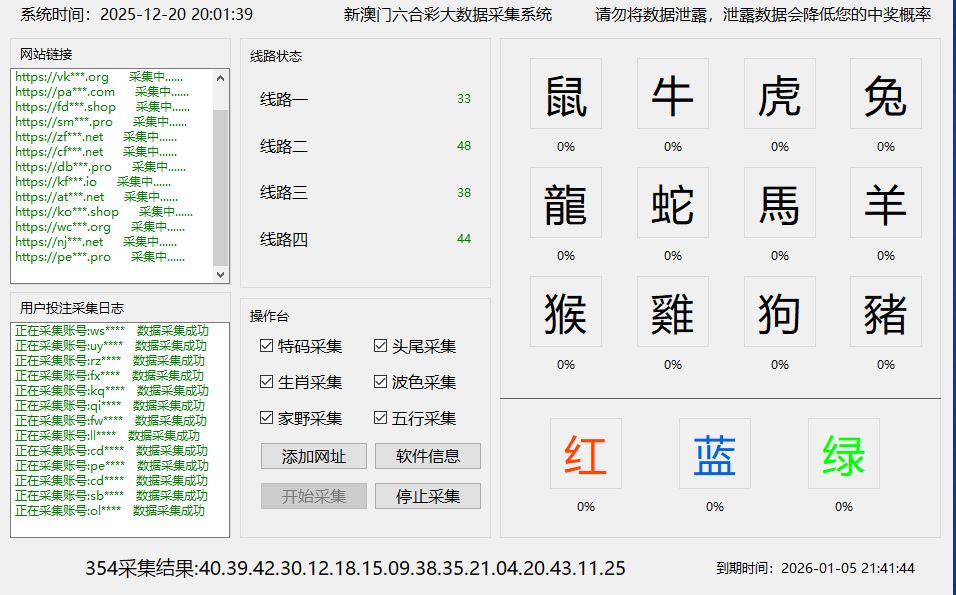This screenshot has height=595, width=956.
Task: Select the 鼠 zodiac tile
Action: [x=565, y=92]
